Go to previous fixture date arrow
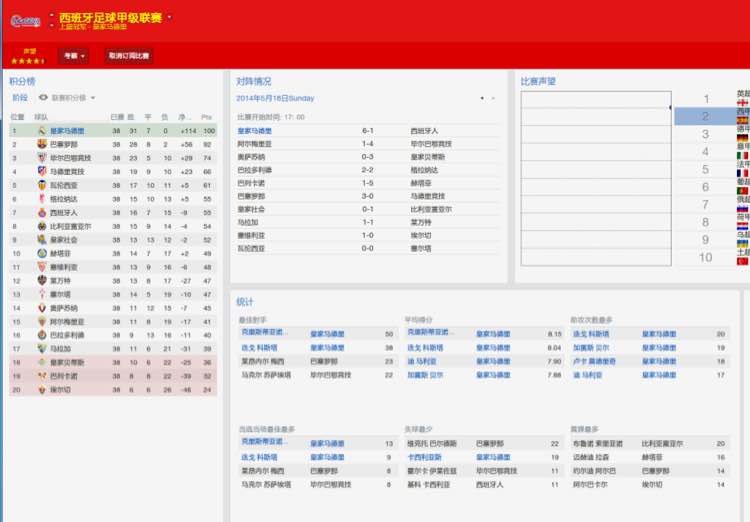 tap(482, 98)
